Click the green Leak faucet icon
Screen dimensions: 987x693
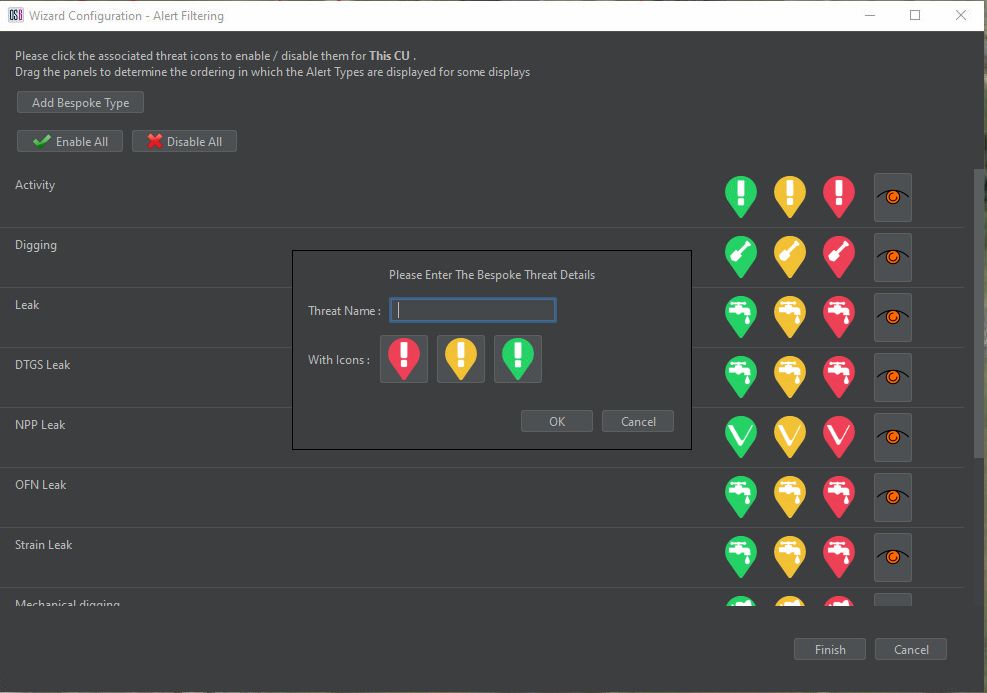740,315
